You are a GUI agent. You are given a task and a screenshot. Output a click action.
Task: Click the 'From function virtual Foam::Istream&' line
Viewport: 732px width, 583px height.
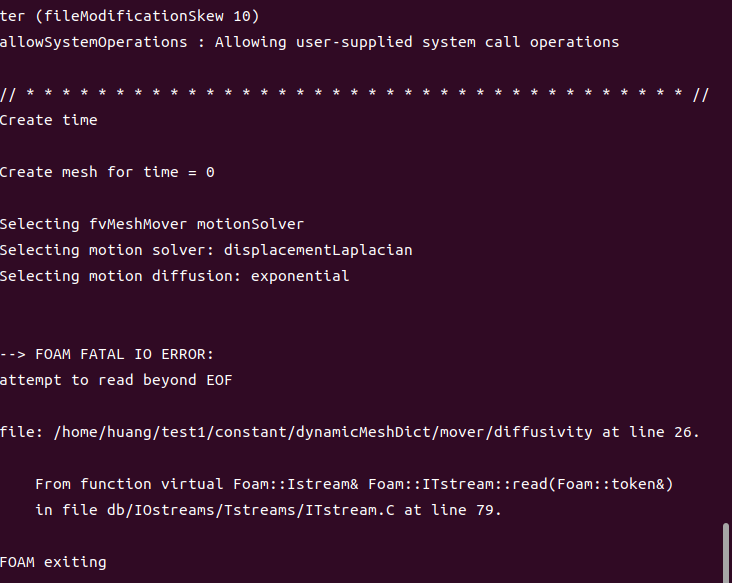tap(197, 484)
